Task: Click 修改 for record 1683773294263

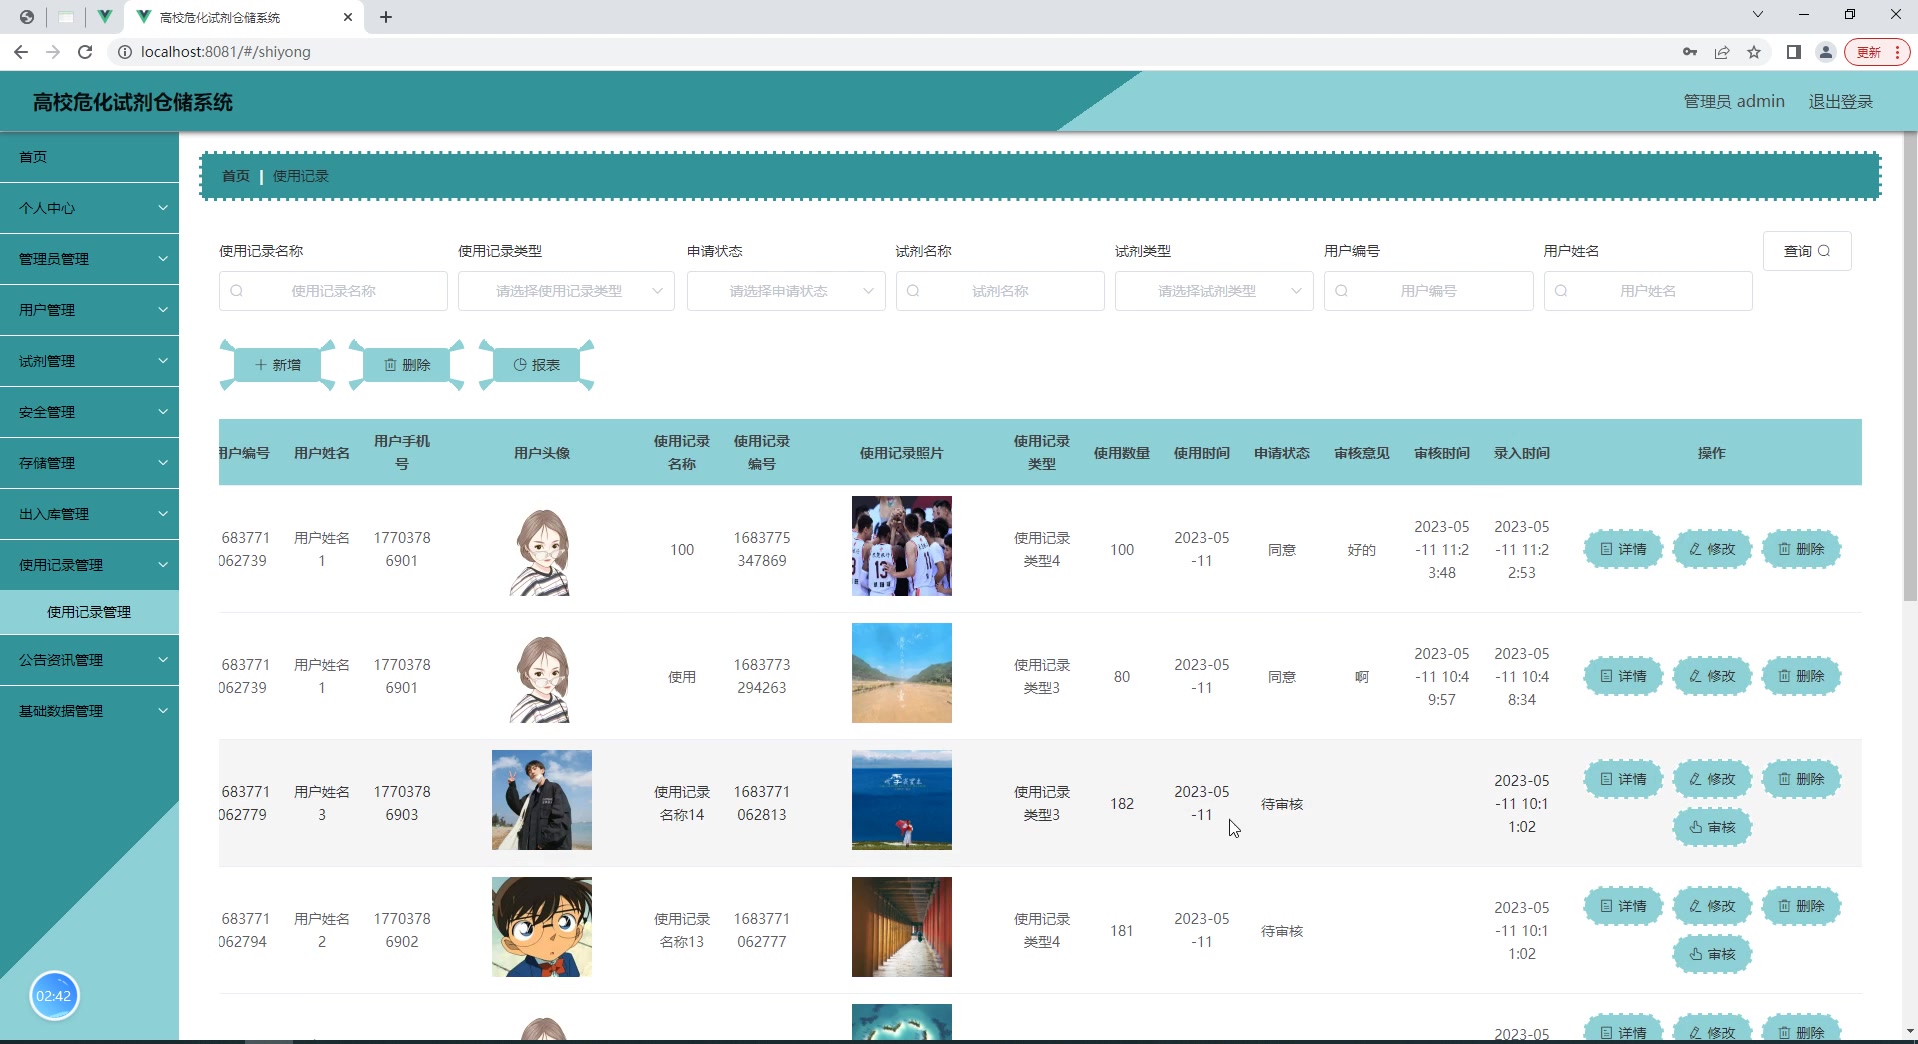Action: tap(1712, 676)
